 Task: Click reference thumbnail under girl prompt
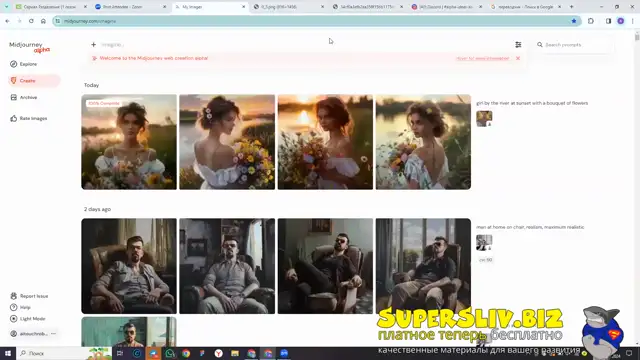coord(484,118)
